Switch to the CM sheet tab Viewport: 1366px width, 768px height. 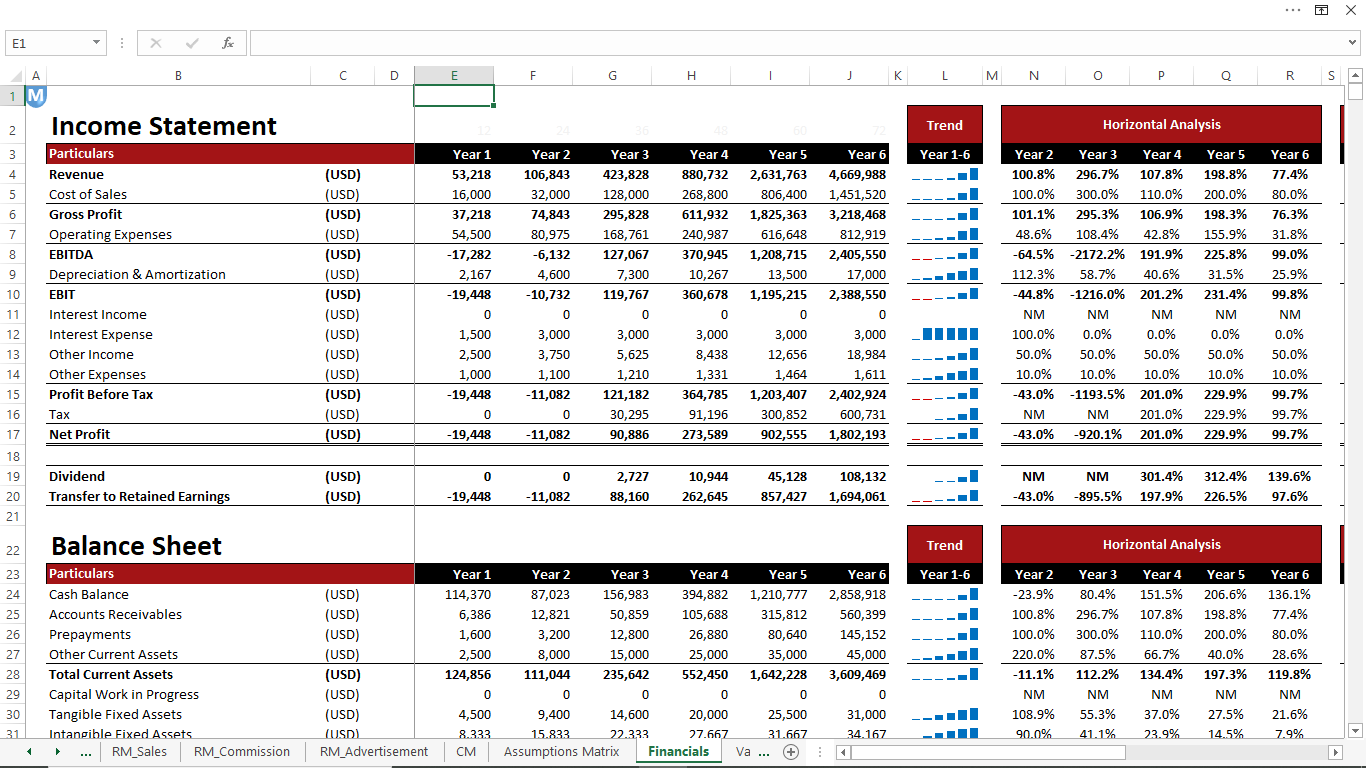(x=466, y=752)
